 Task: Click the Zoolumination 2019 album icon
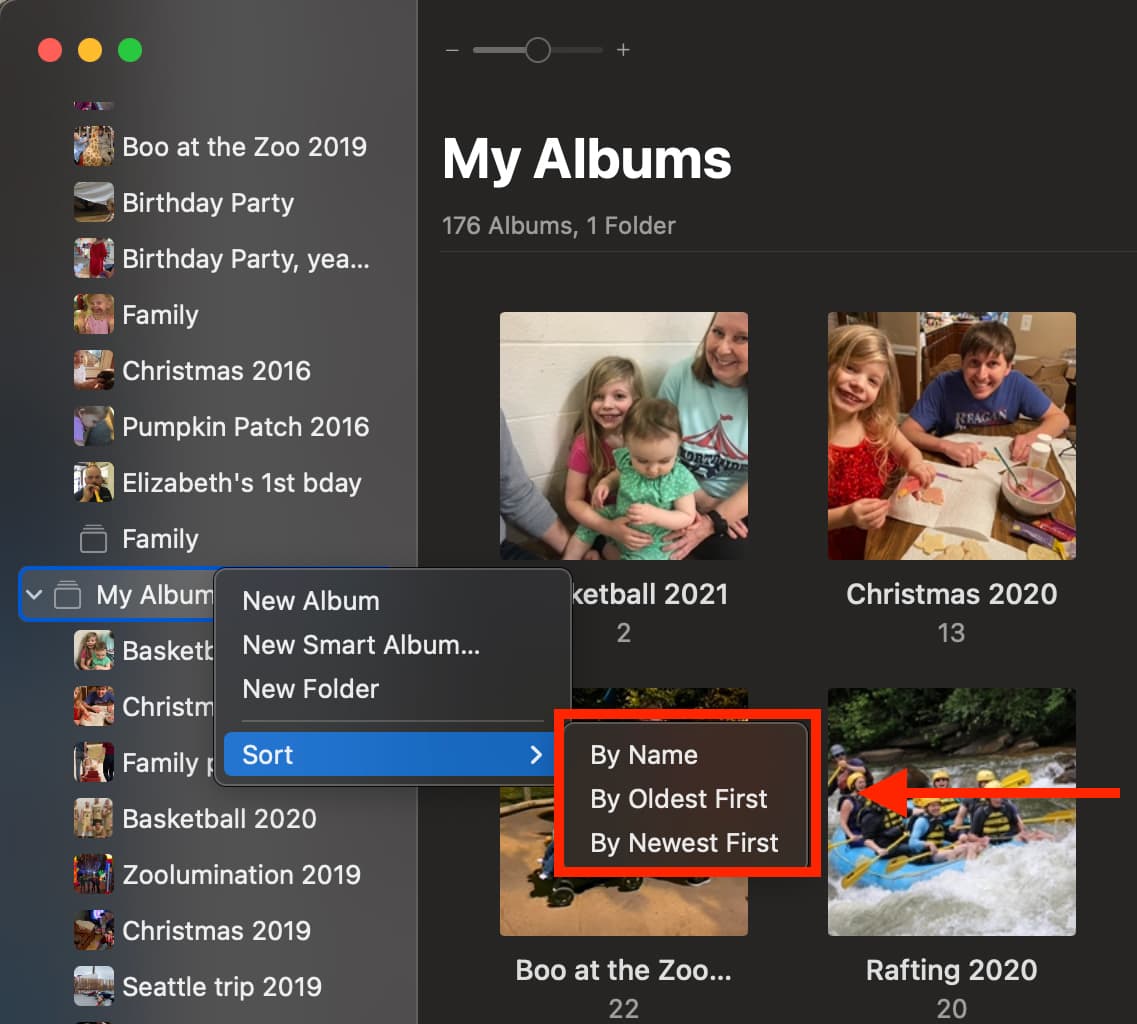[x=93, y=875]
